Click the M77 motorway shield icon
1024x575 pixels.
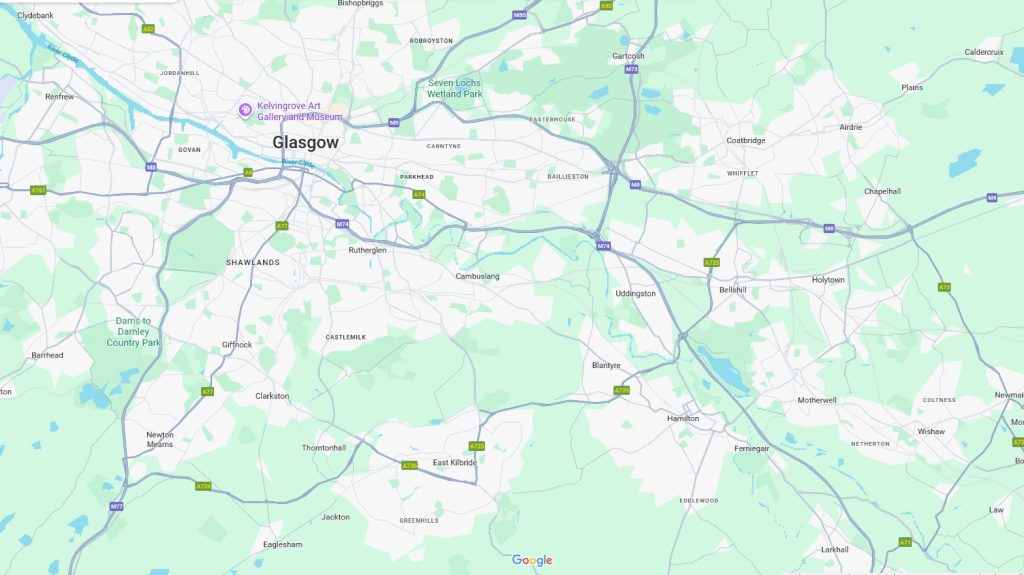(x=116, y=506)
